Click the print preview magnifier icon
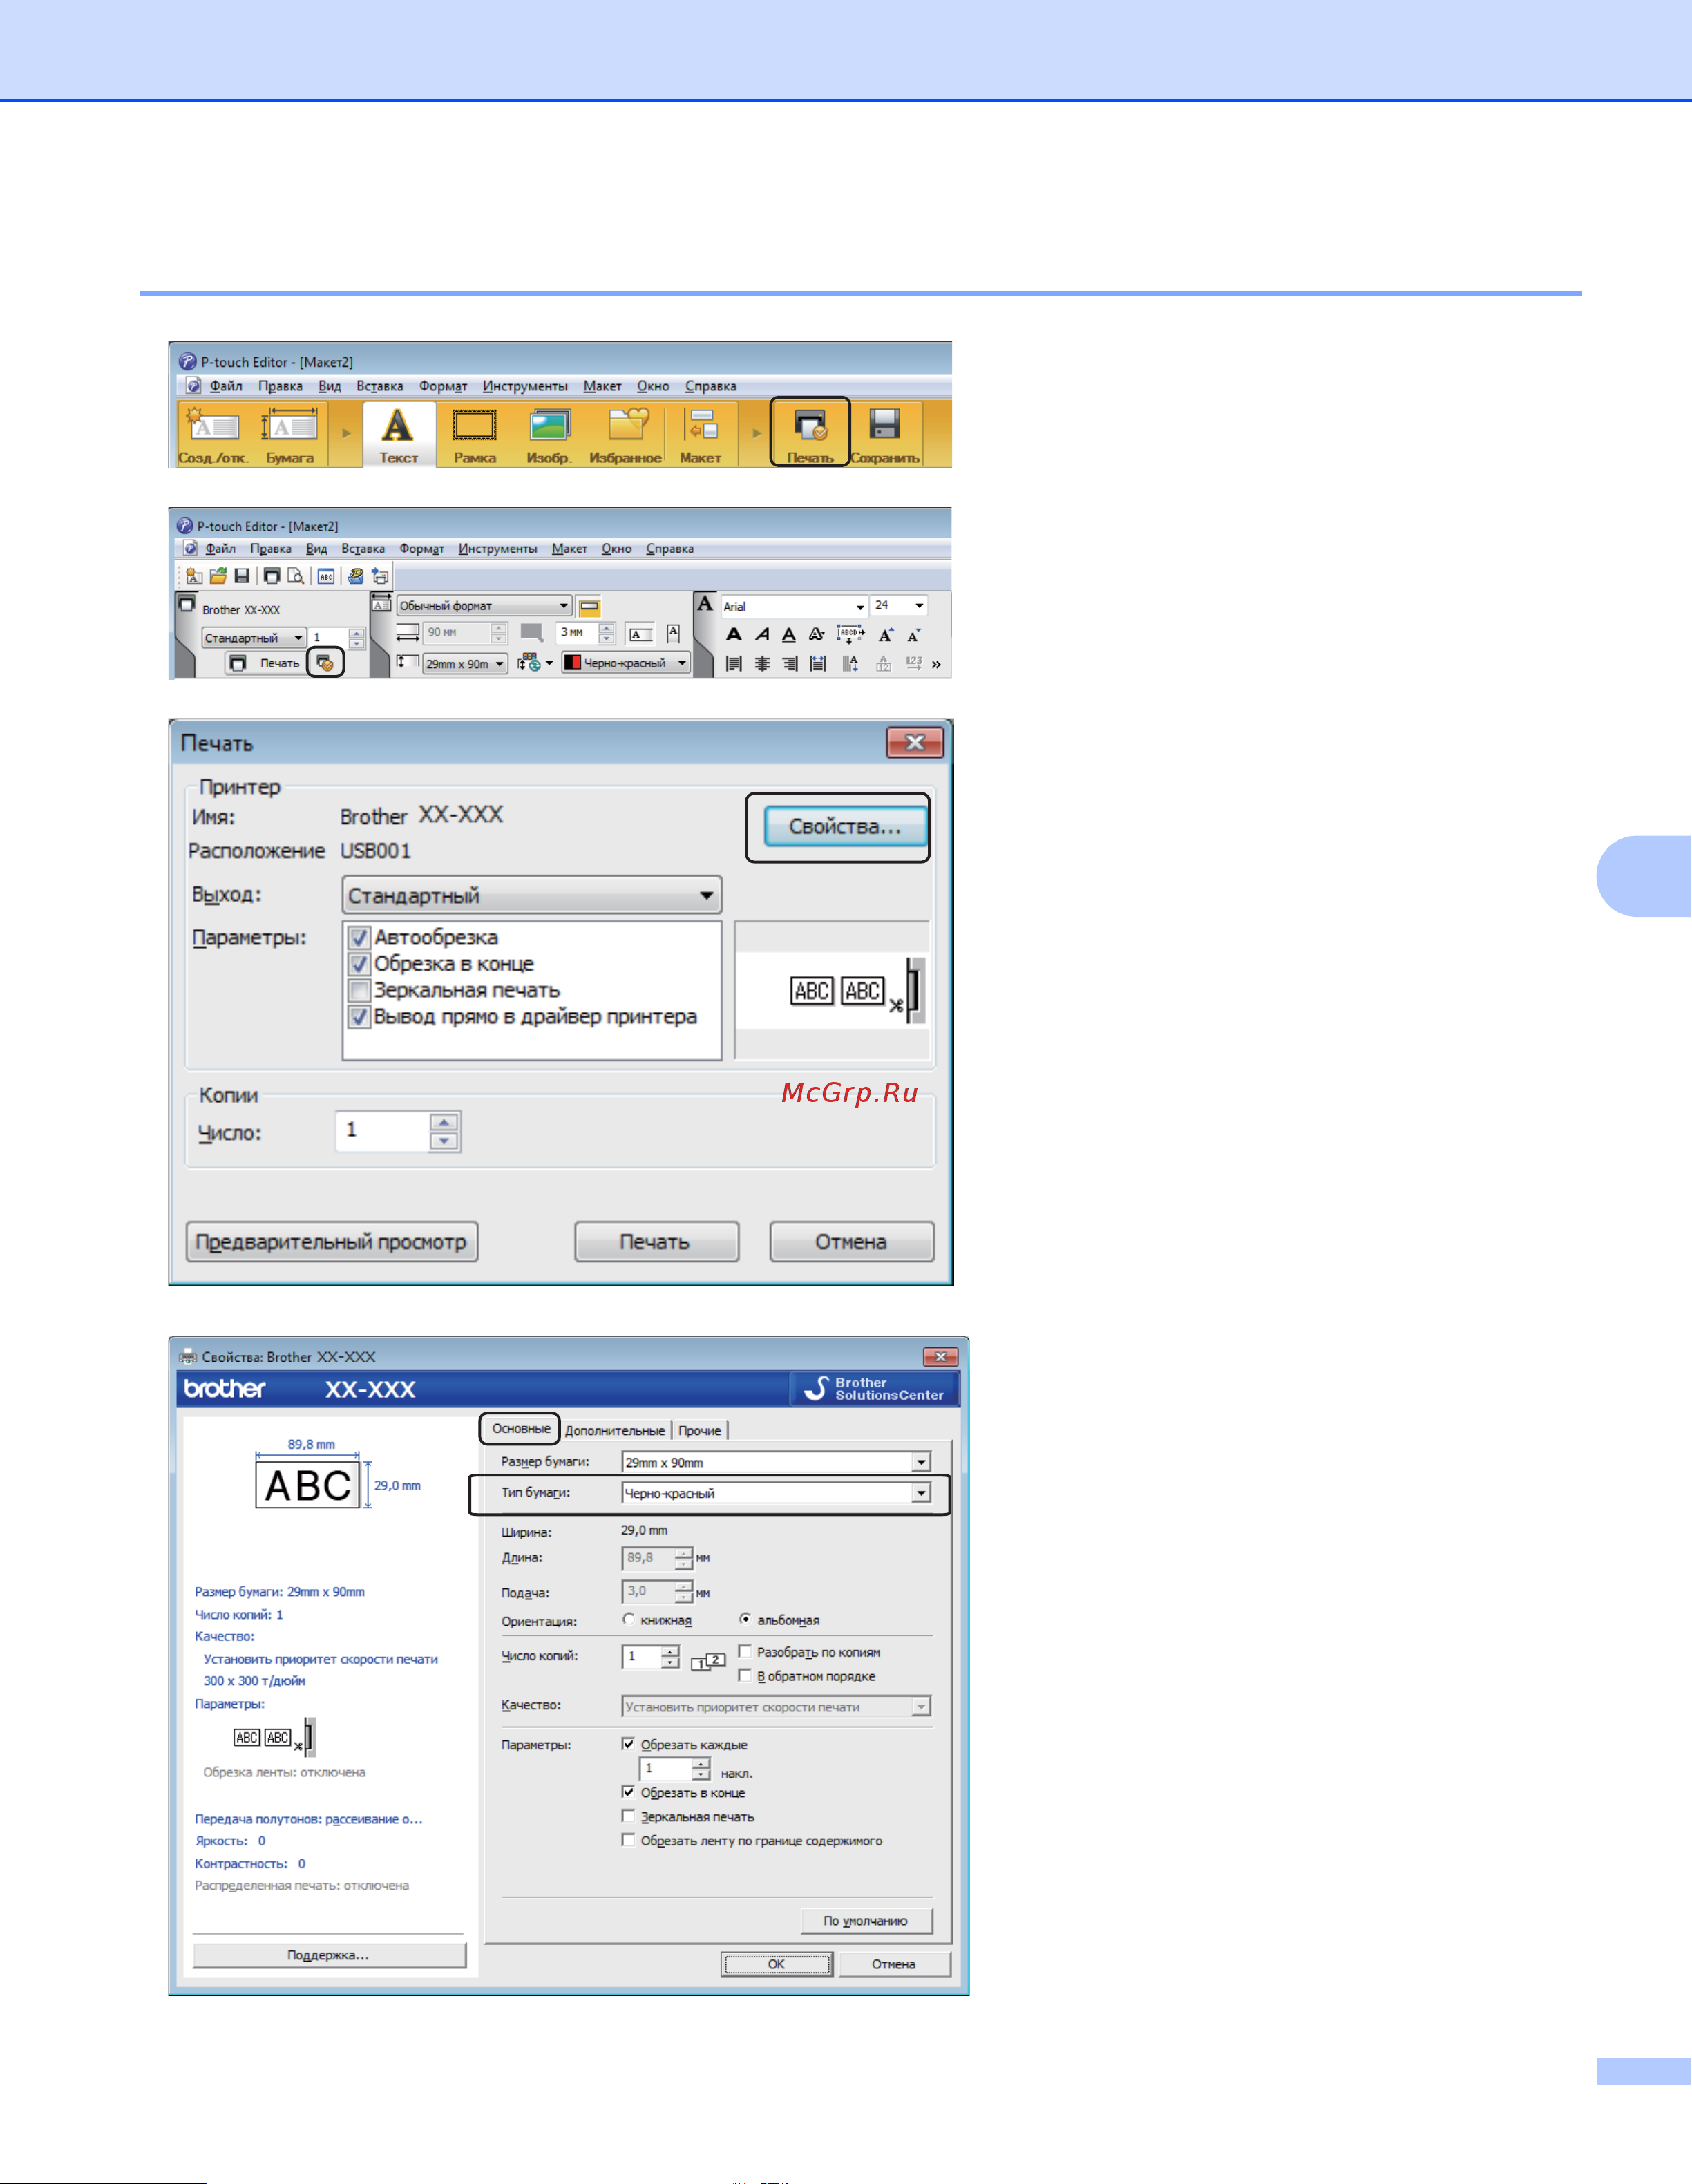Image resolution: width=1692 pixels, height=2184 pixels. coord(296,576)
